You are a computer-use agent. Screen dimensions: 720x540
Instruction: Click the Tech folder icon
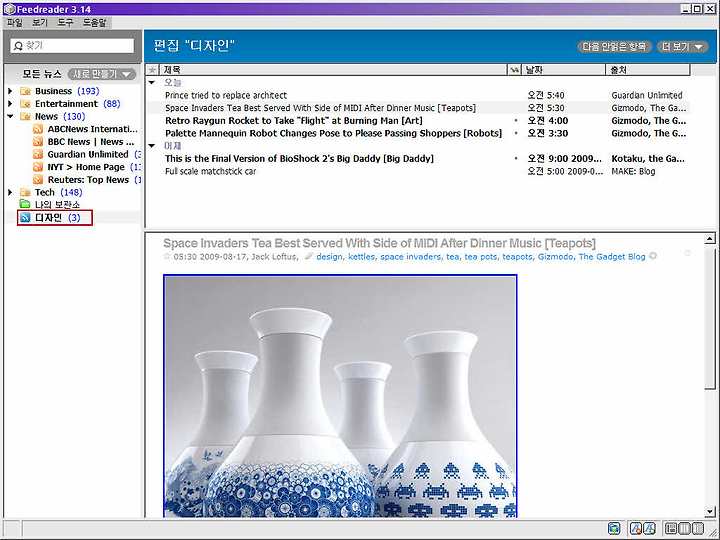click(x=26, y=192)
